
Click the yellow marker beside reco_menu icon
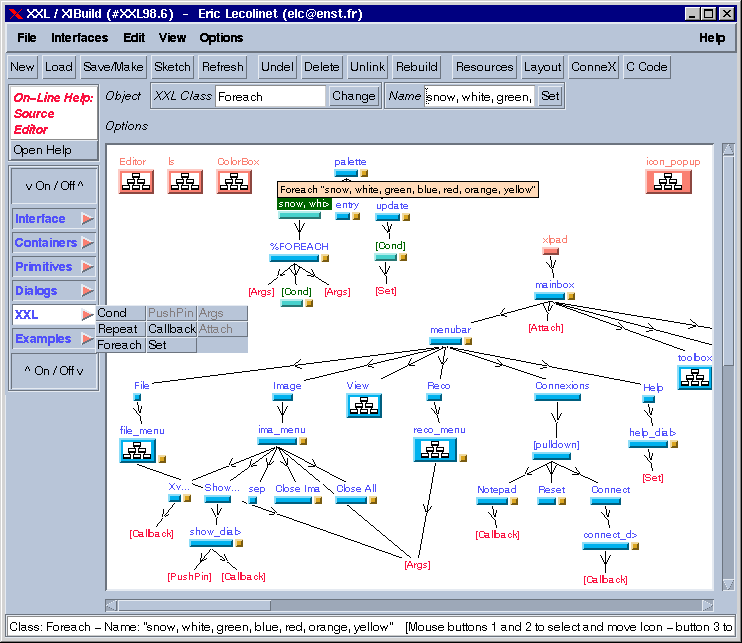(463, 458)
